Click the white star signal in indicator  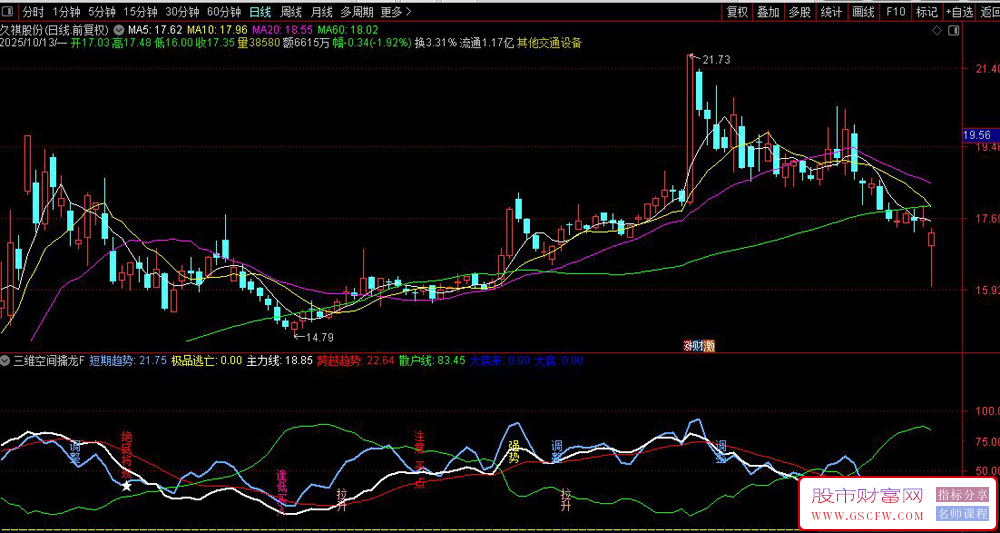127,486
